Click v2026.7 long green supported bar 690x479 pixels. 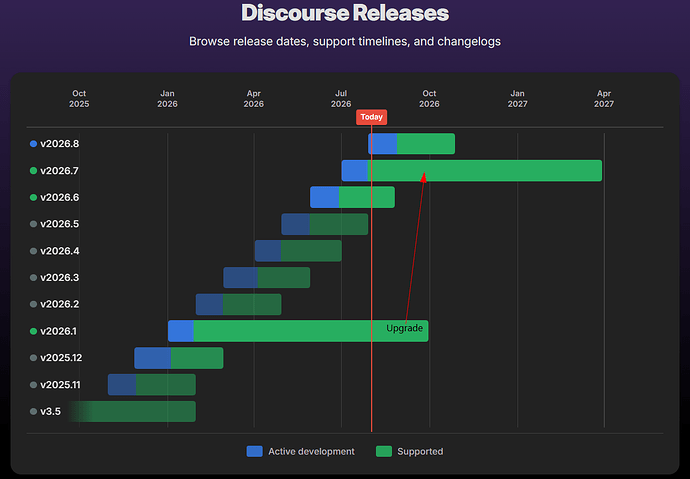pos(485,171)
